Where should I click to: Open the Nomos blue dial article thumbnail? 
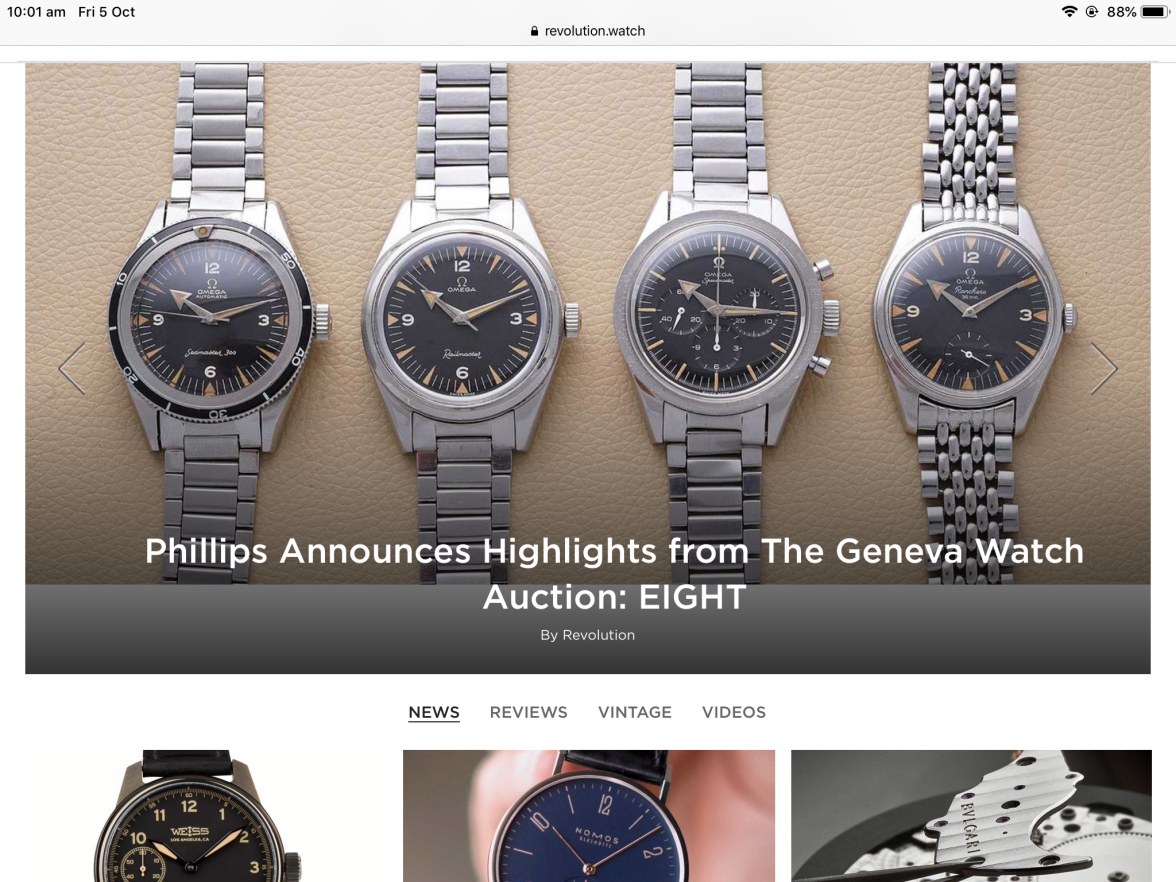589,816
